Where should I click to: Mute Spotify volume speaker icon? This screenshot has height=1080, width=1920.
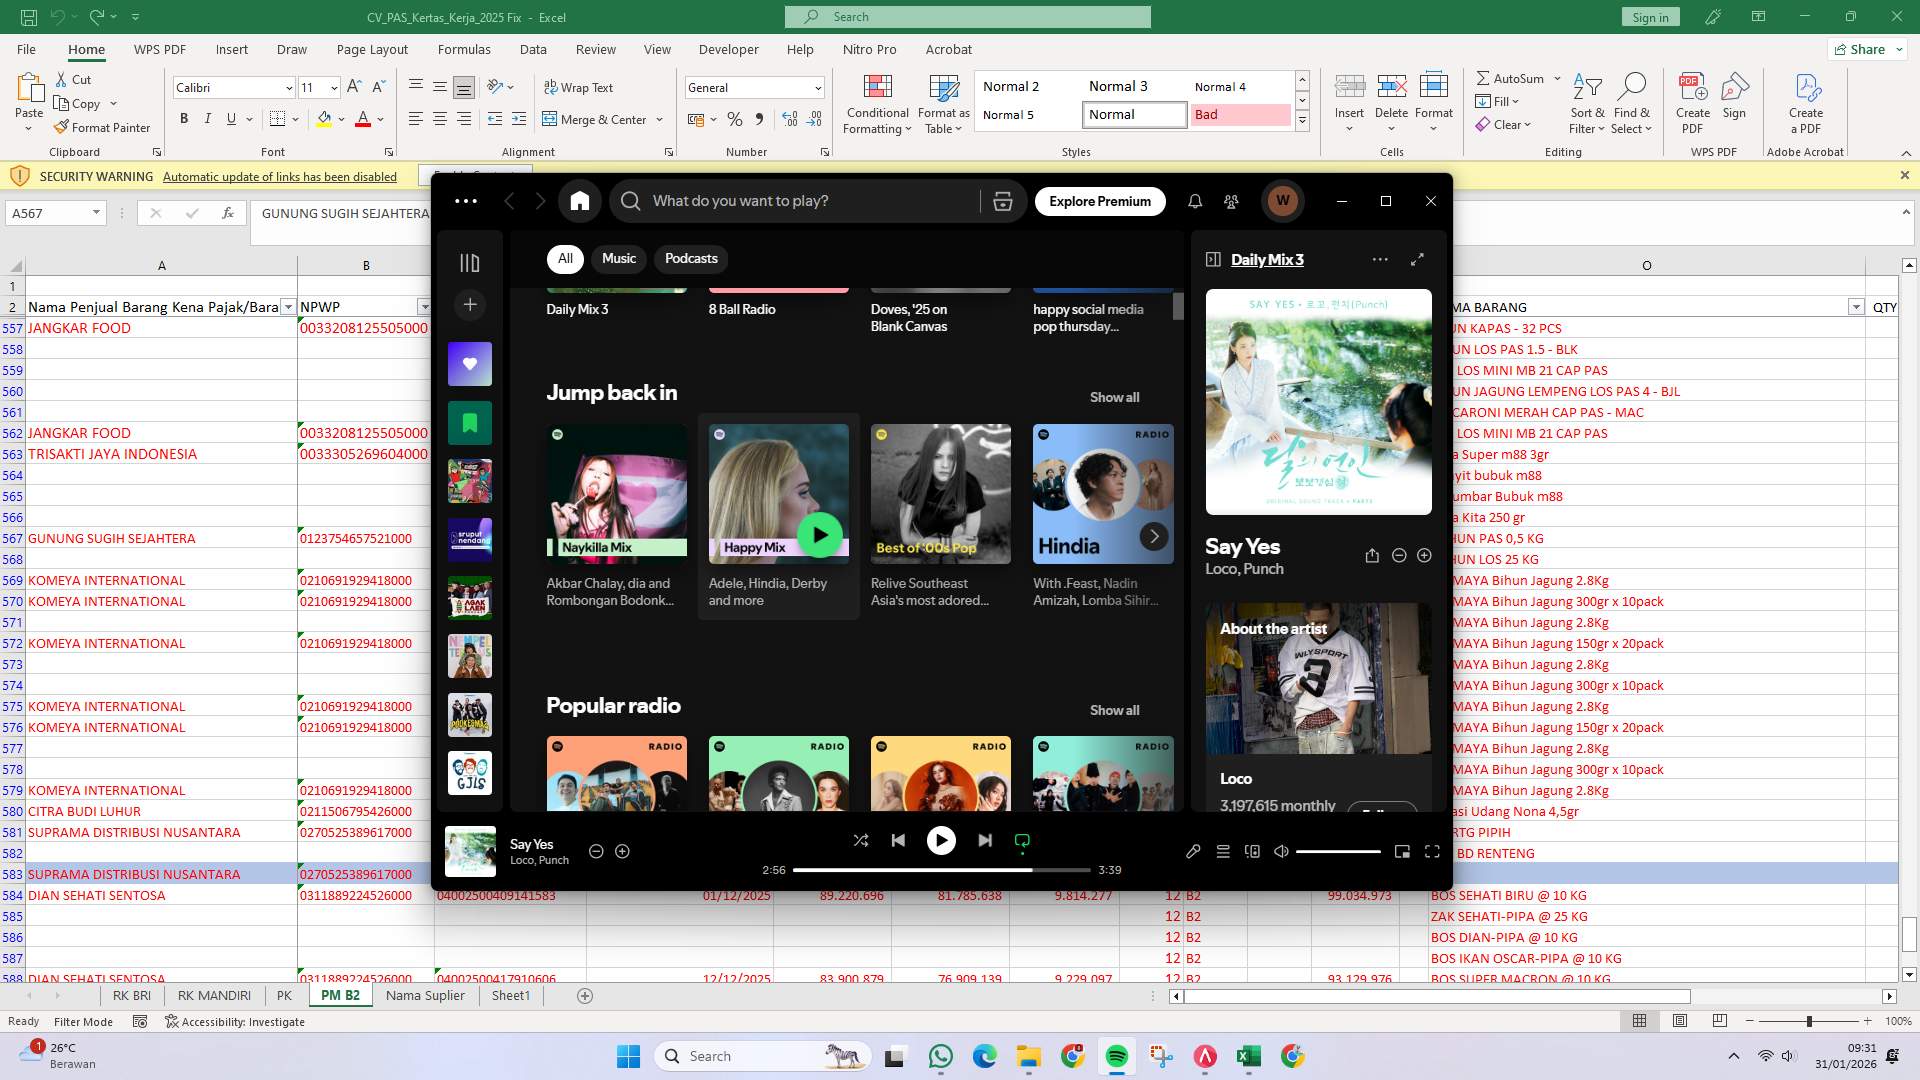click(1281, 852)
